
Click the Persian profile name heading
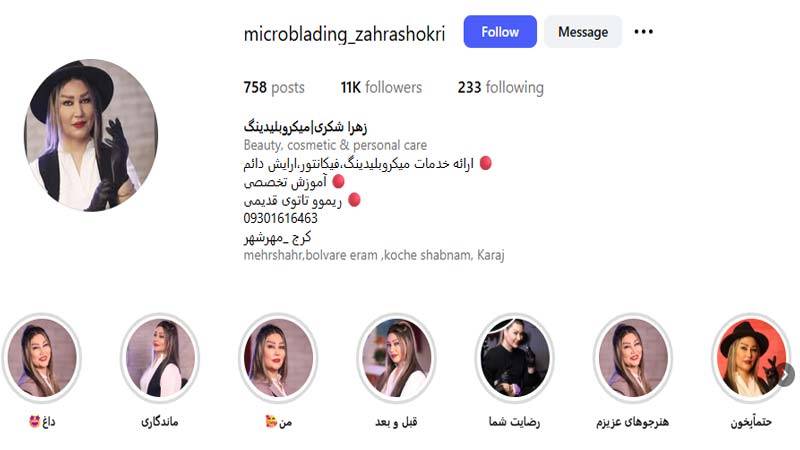[x=305, y=127]
